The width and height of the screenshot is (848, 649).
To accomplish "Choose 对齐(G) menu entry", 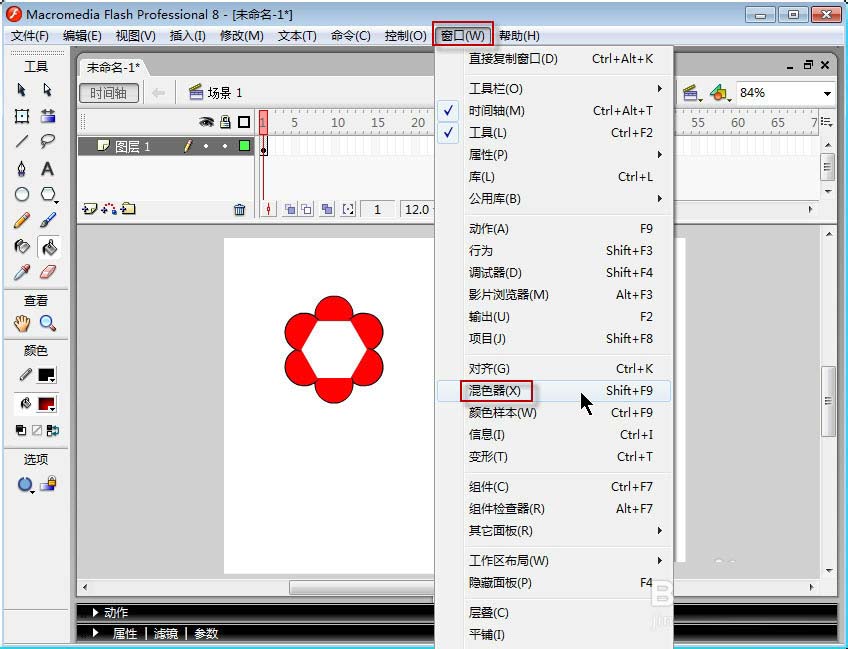I will (x=554, y=369).
